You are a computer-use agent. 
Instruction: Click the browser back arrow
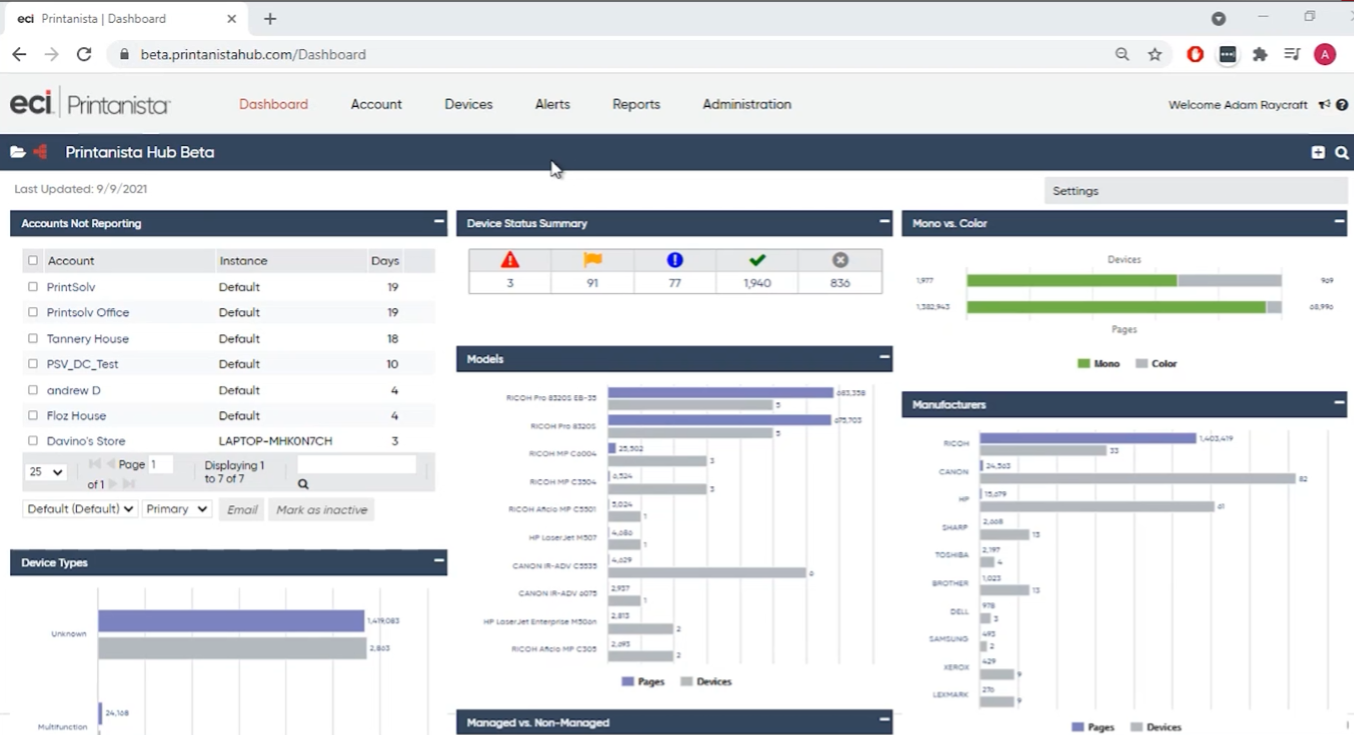click(19, 55)
